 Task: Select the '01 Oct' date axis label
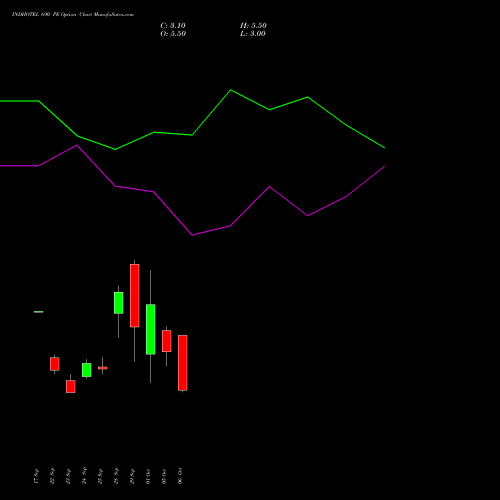point(148,476)
